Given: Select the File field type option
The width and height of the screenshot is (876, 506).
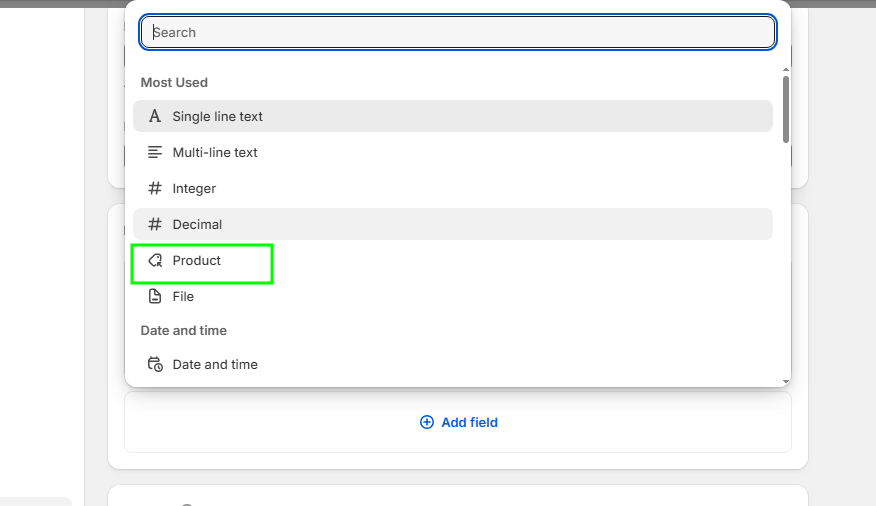Looking at the screenshot, I should pyautogui.click(x=183, y=296).
